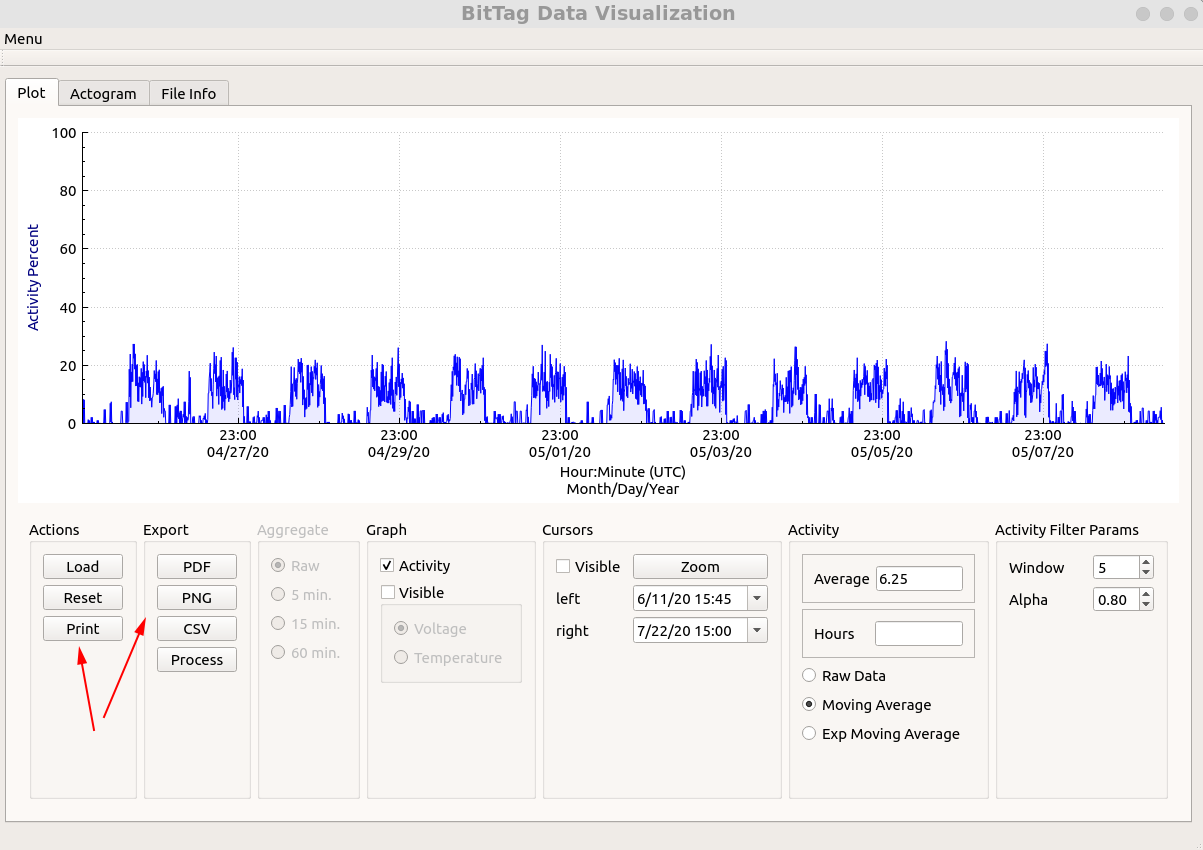The image size is (1203, 850).
Task: Click the 04/27/20 date tick label
Action: [x=238, y=452]
